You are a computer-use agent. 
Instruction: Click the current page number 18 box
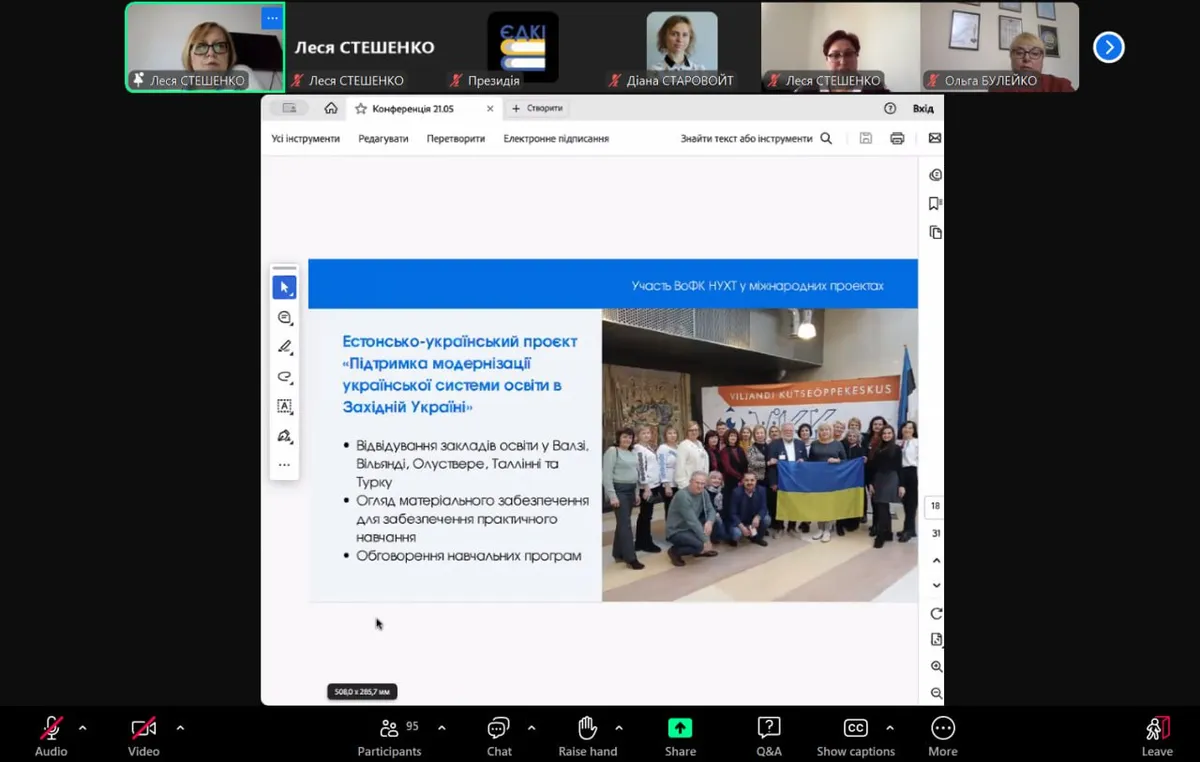coord(935,506)
